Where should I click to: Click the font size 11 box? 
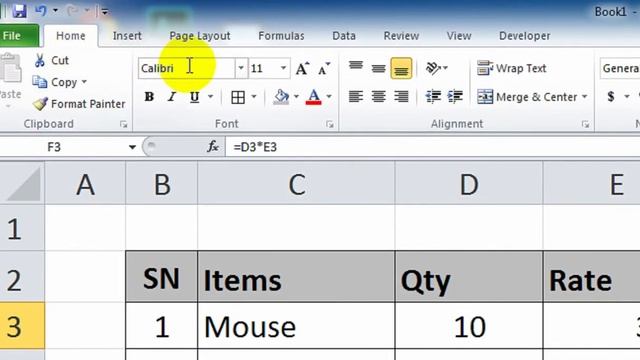point(263,68)
